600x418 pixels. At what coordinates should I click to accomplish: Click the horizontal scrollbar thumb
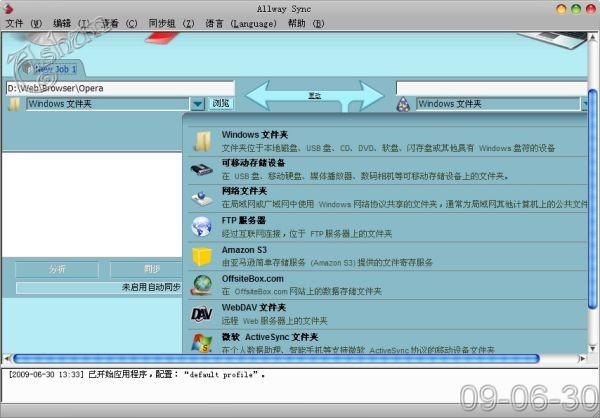click(276, 359)
